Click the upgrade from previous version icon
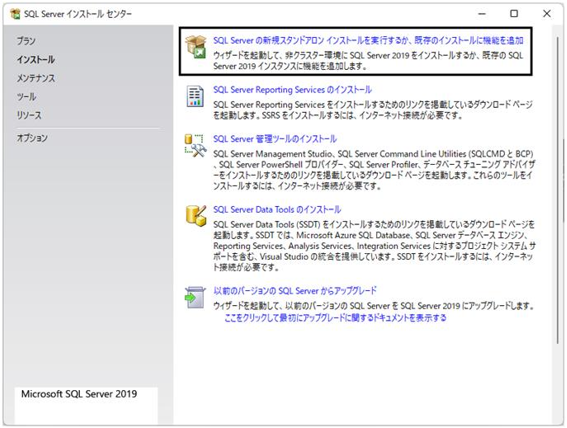 195,297
